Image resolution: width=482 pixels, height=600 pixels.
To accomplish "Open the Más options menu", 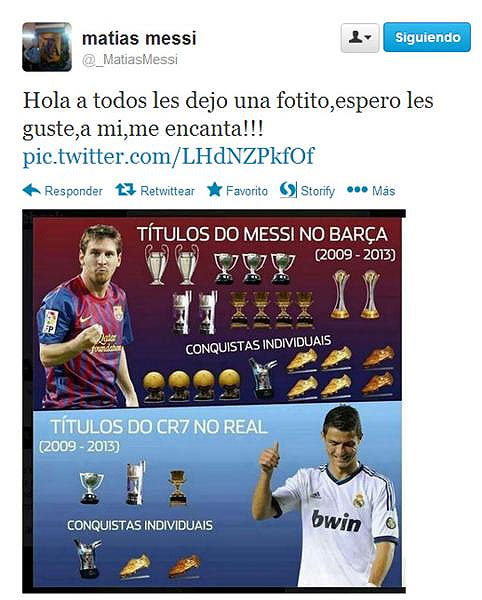I will 383,191.
